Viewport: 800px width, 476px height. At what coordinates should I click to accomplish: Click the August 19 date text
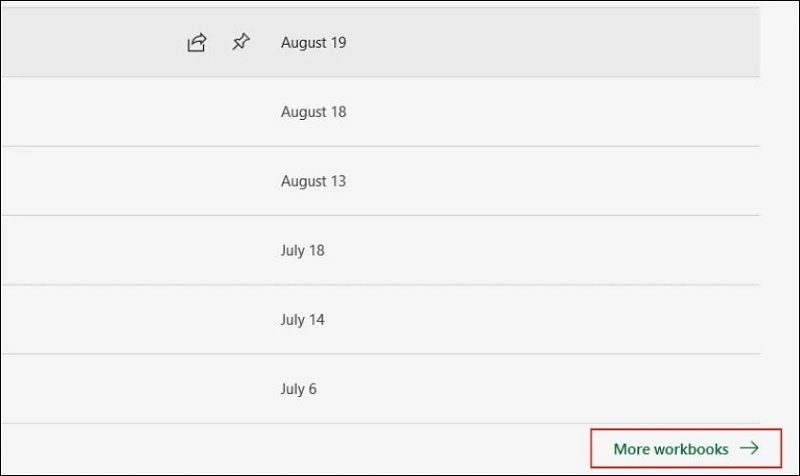[x=313, y=43]
